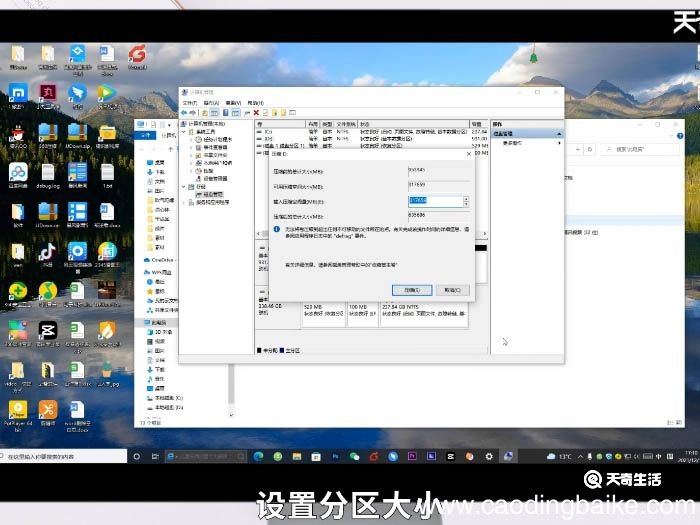Viewport: 700px width, 525px height.
Task: Click the File Explorer search box
Action: (641, 150)
